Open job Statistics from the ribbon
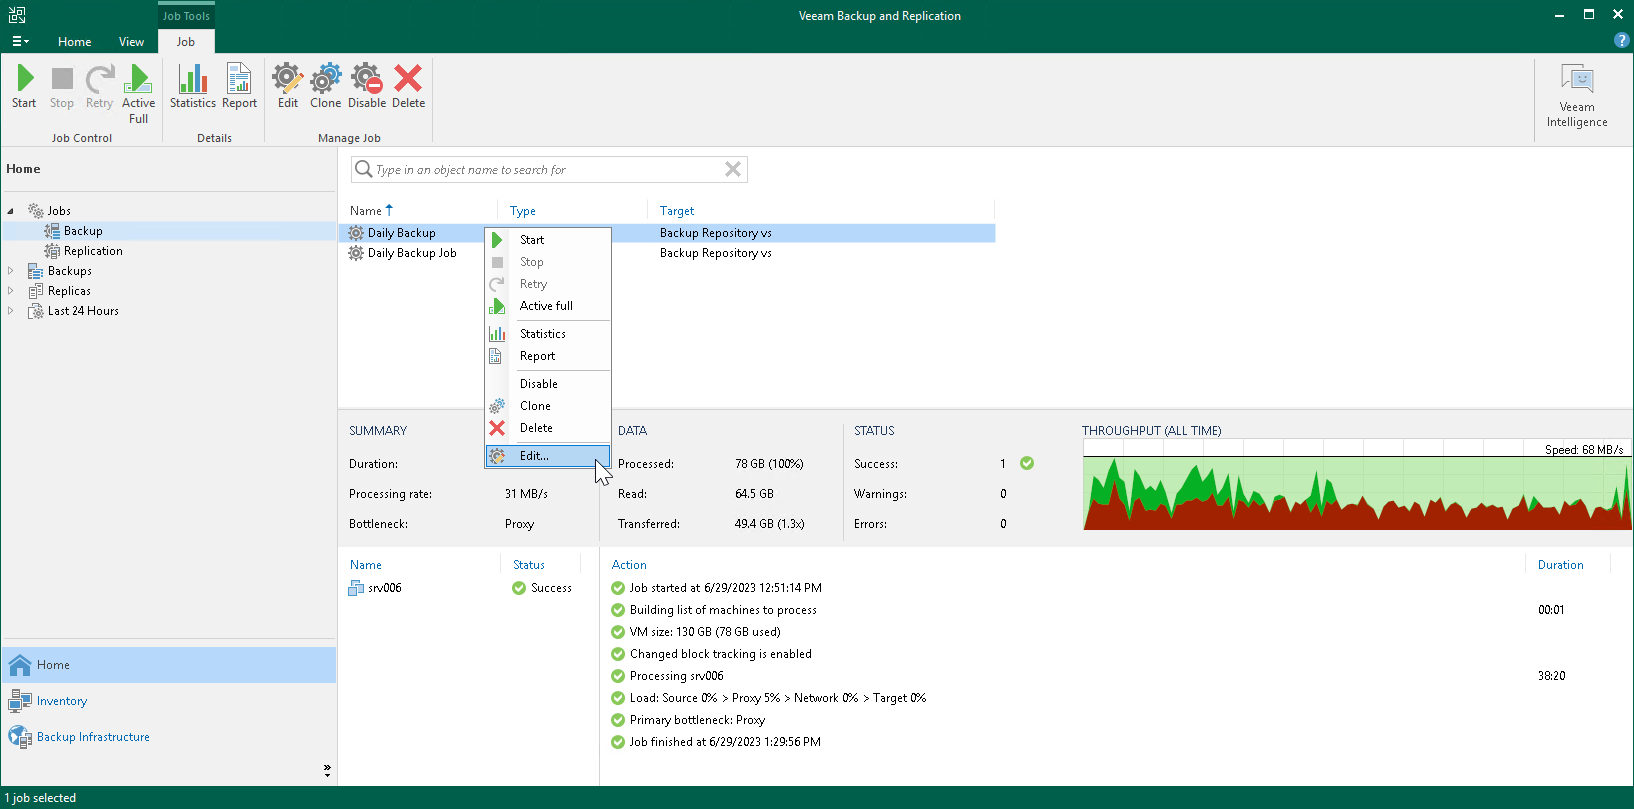The height and width of the screenshot is (809, 1634). pos(192,87)
